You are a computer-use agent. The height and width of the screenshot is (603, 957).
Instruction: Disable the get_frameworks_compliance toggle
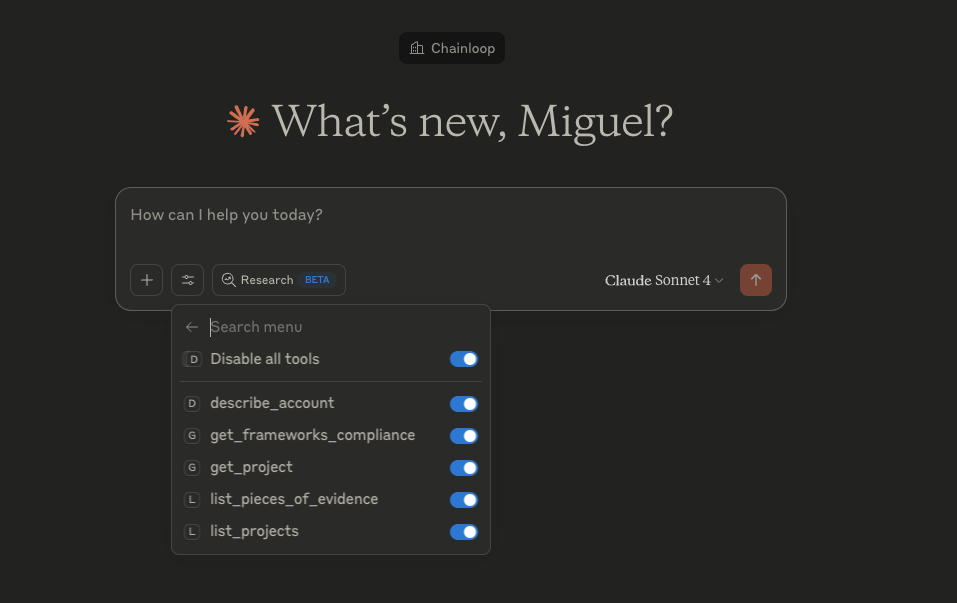464,436
